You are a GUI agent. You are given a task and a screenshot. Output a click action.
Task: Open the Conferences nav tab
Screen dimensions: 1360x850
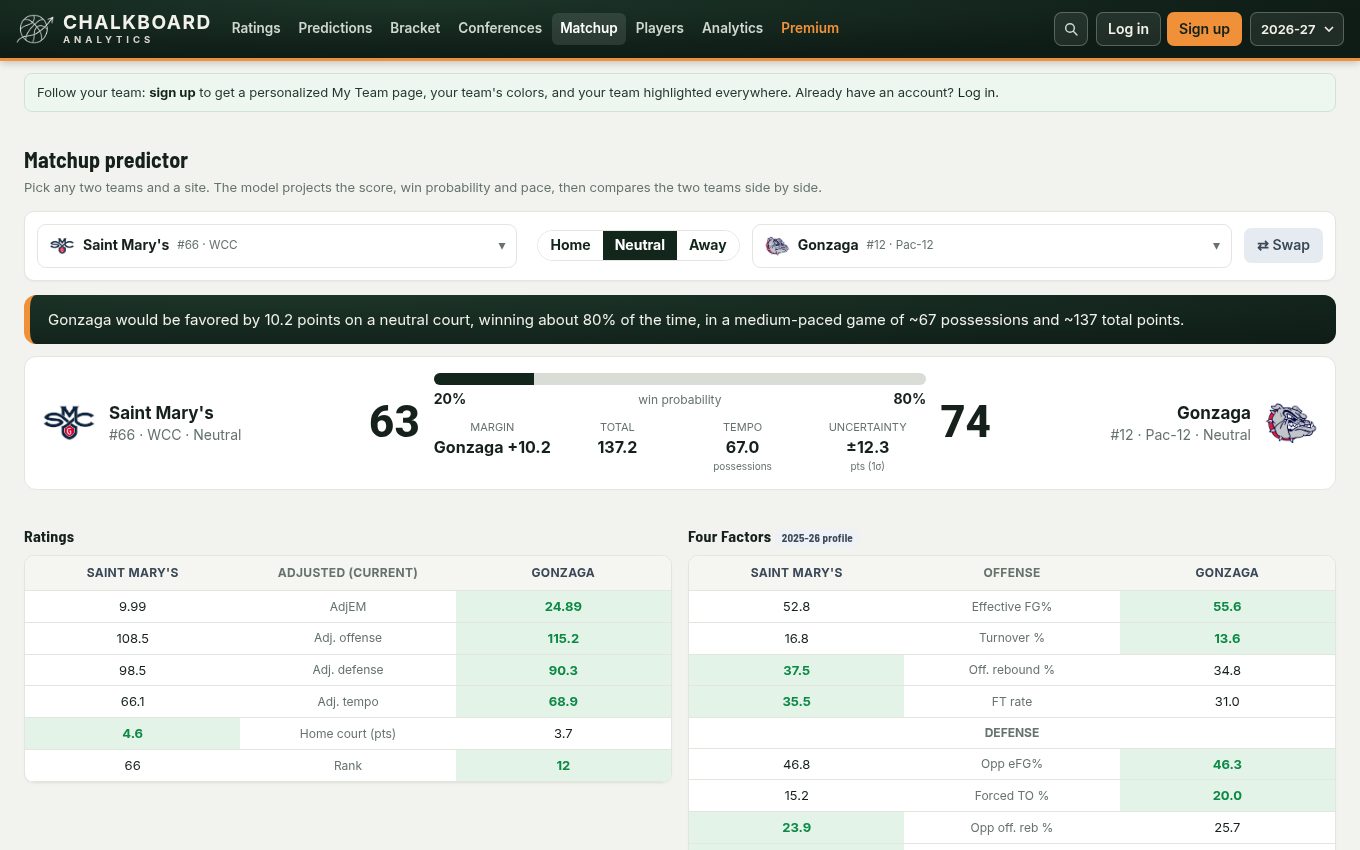[500, 29]
